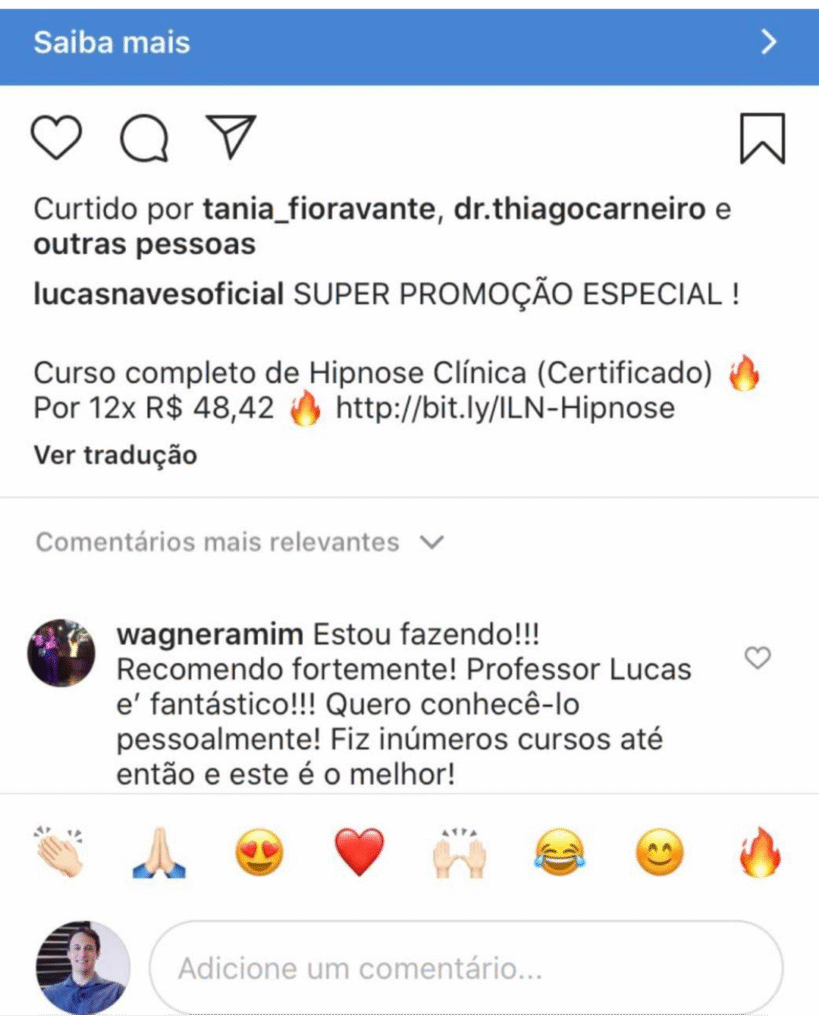Insert raised hands emoji
This screenshot has height=1024, width=819.
click(x=460, y=852)
